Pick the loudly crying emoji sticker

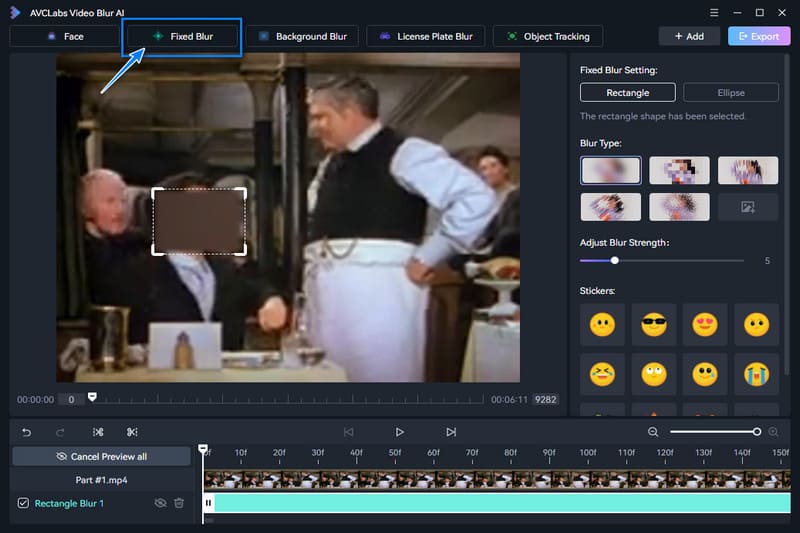point(756,374)
